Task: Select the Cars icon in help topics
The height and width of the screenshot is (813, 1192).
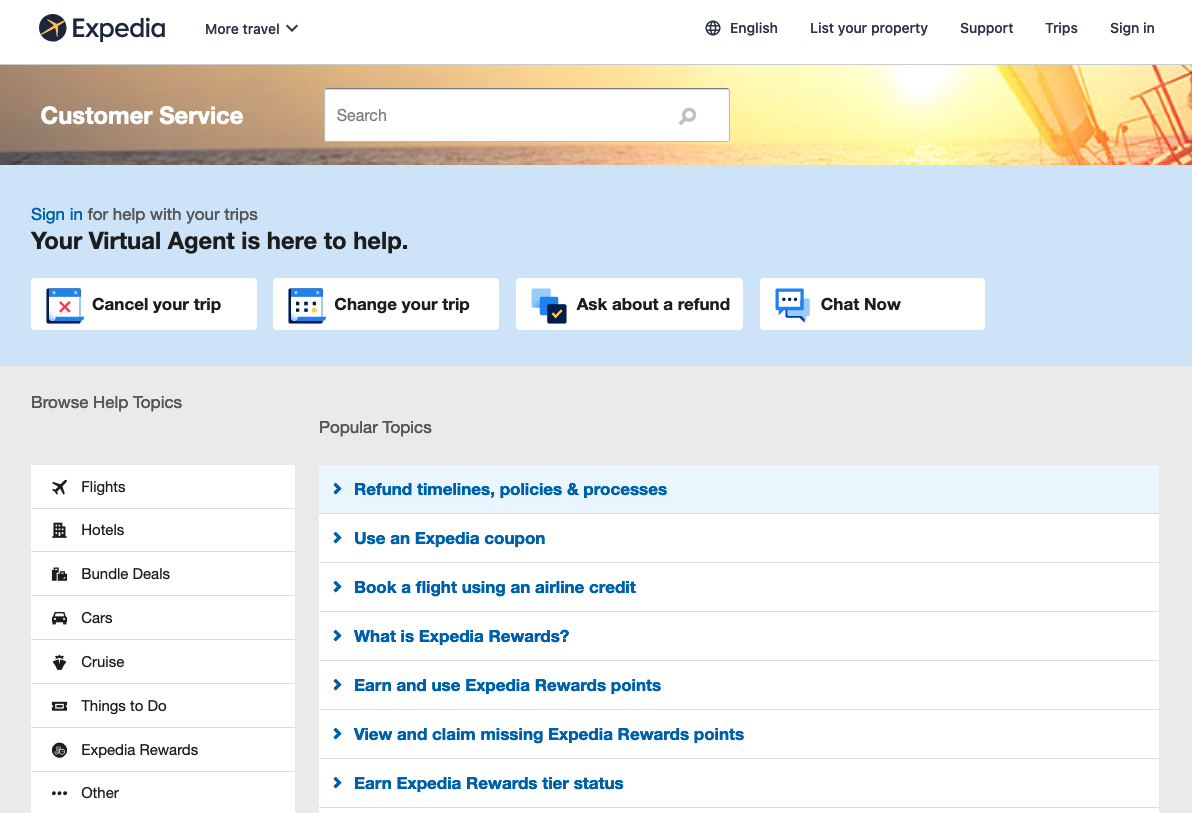Action: [60, 617]
